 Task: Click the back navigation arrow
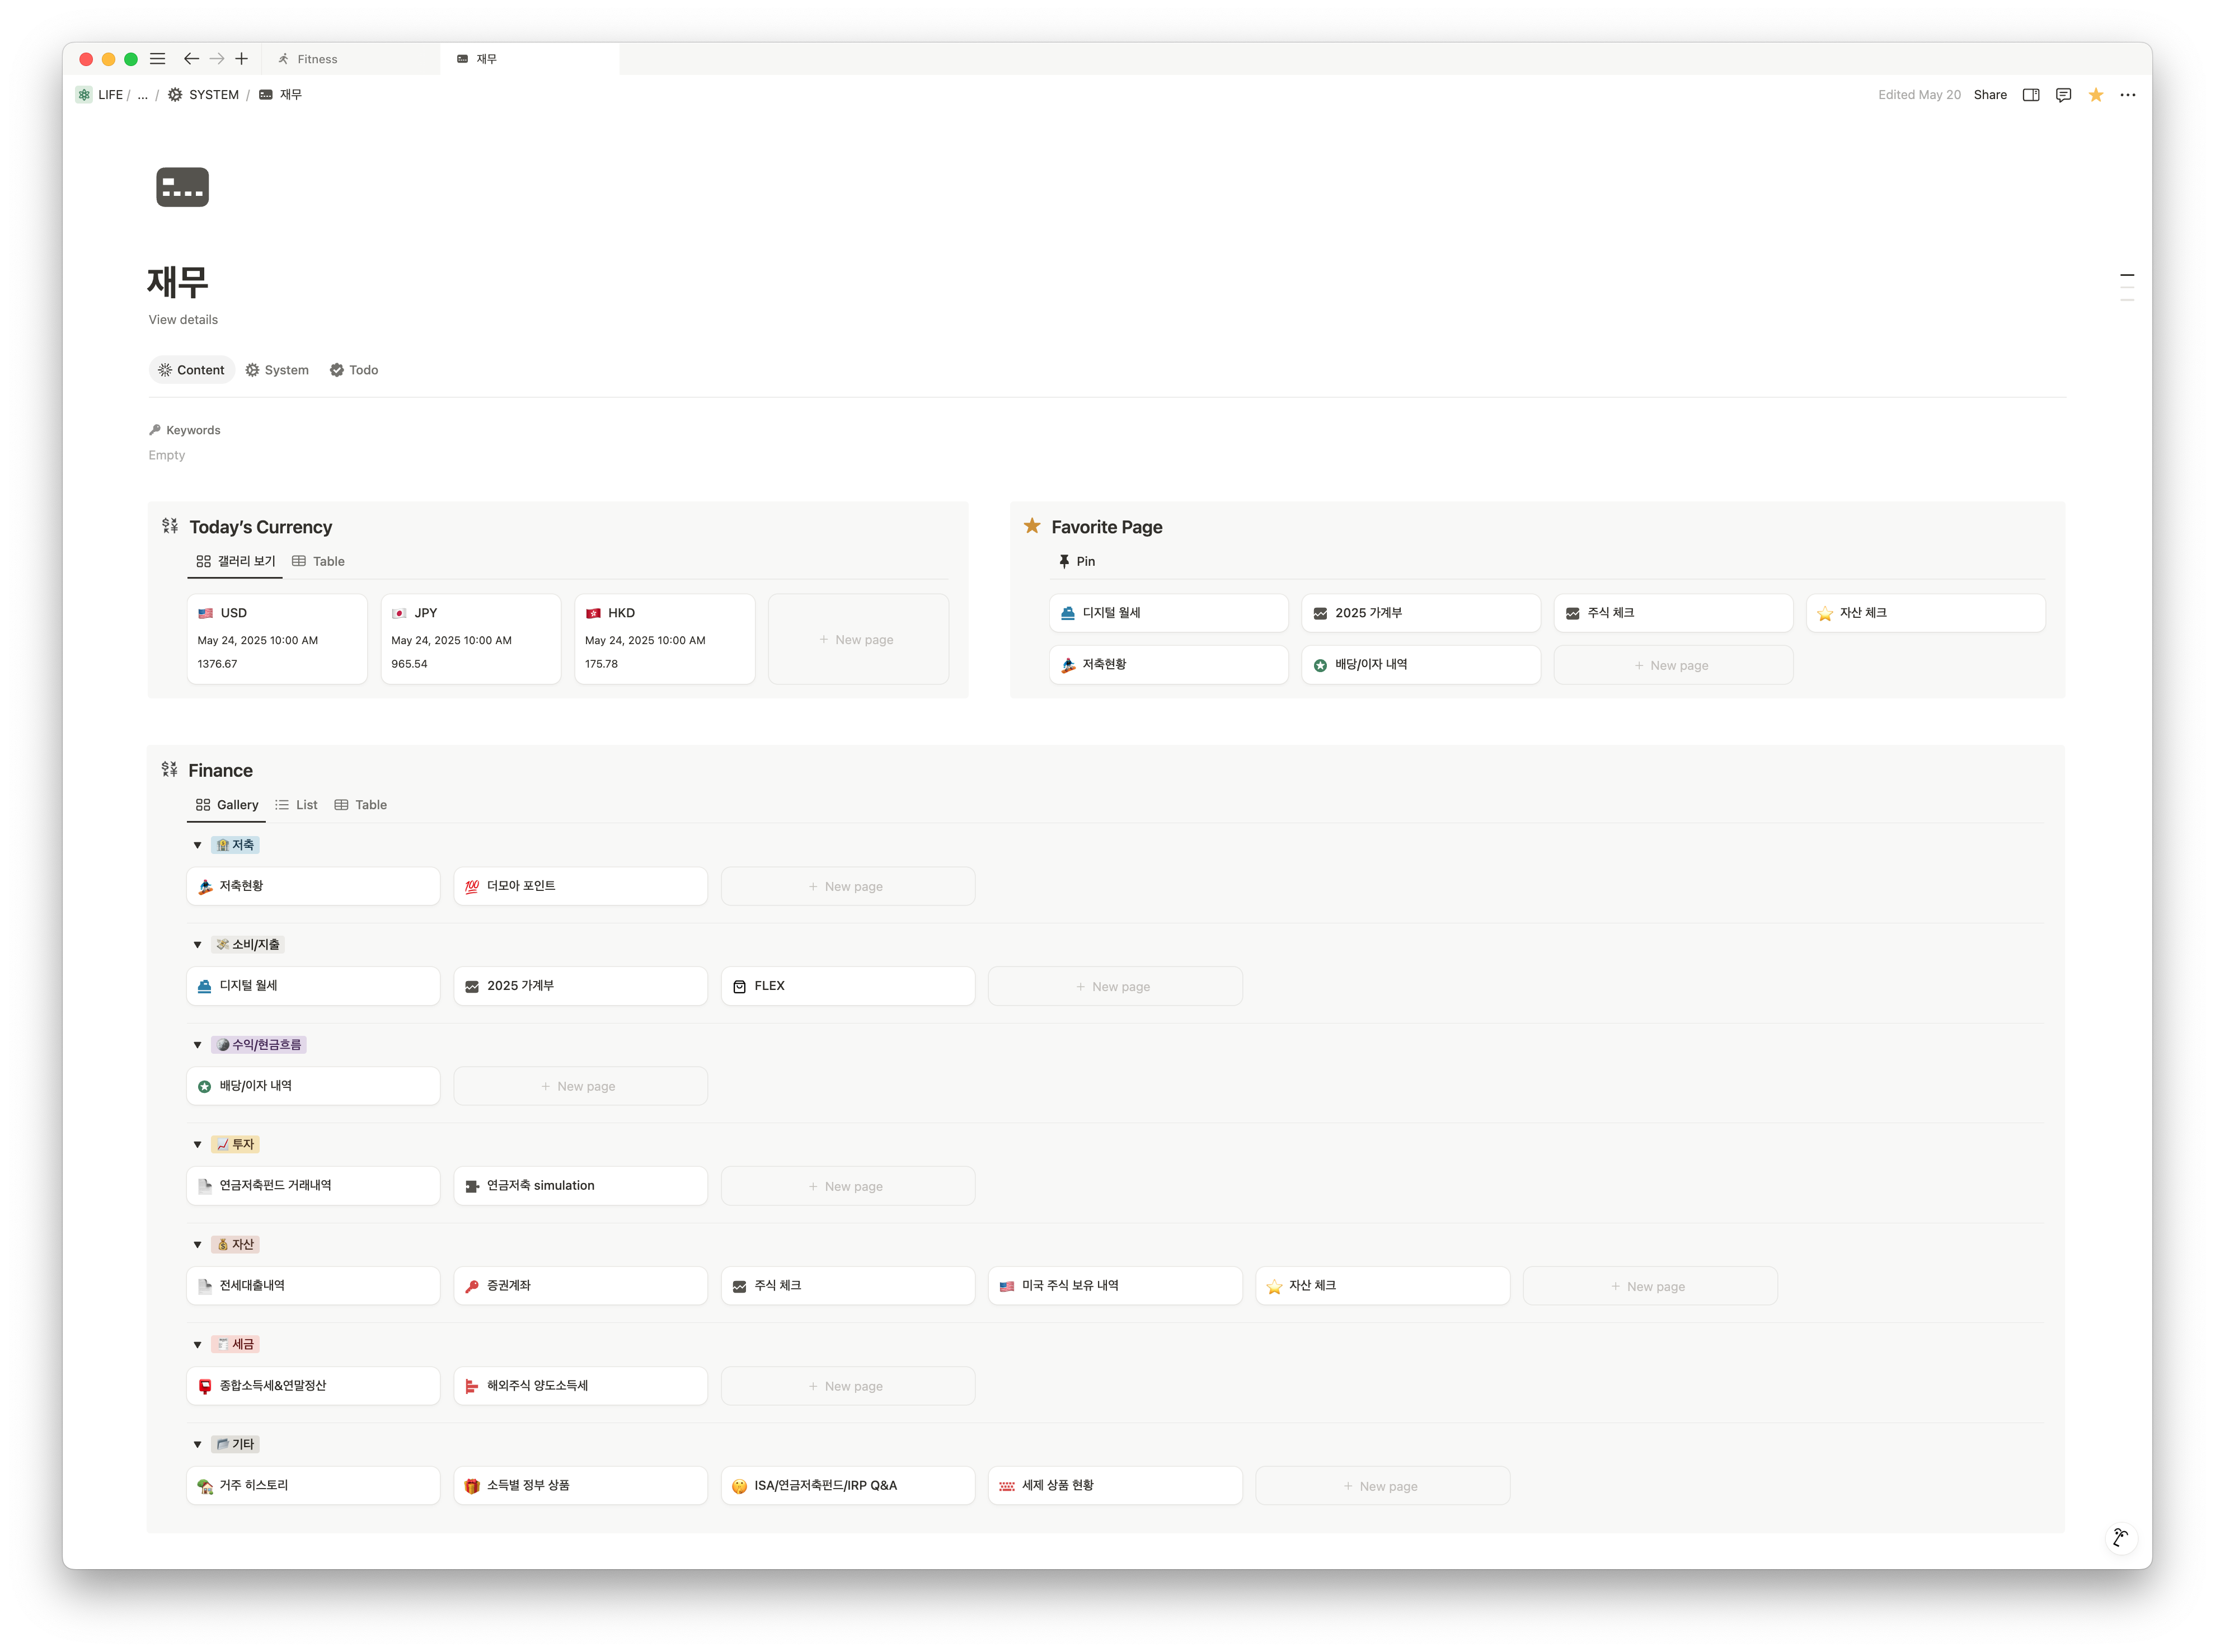[x=191, y=59]
